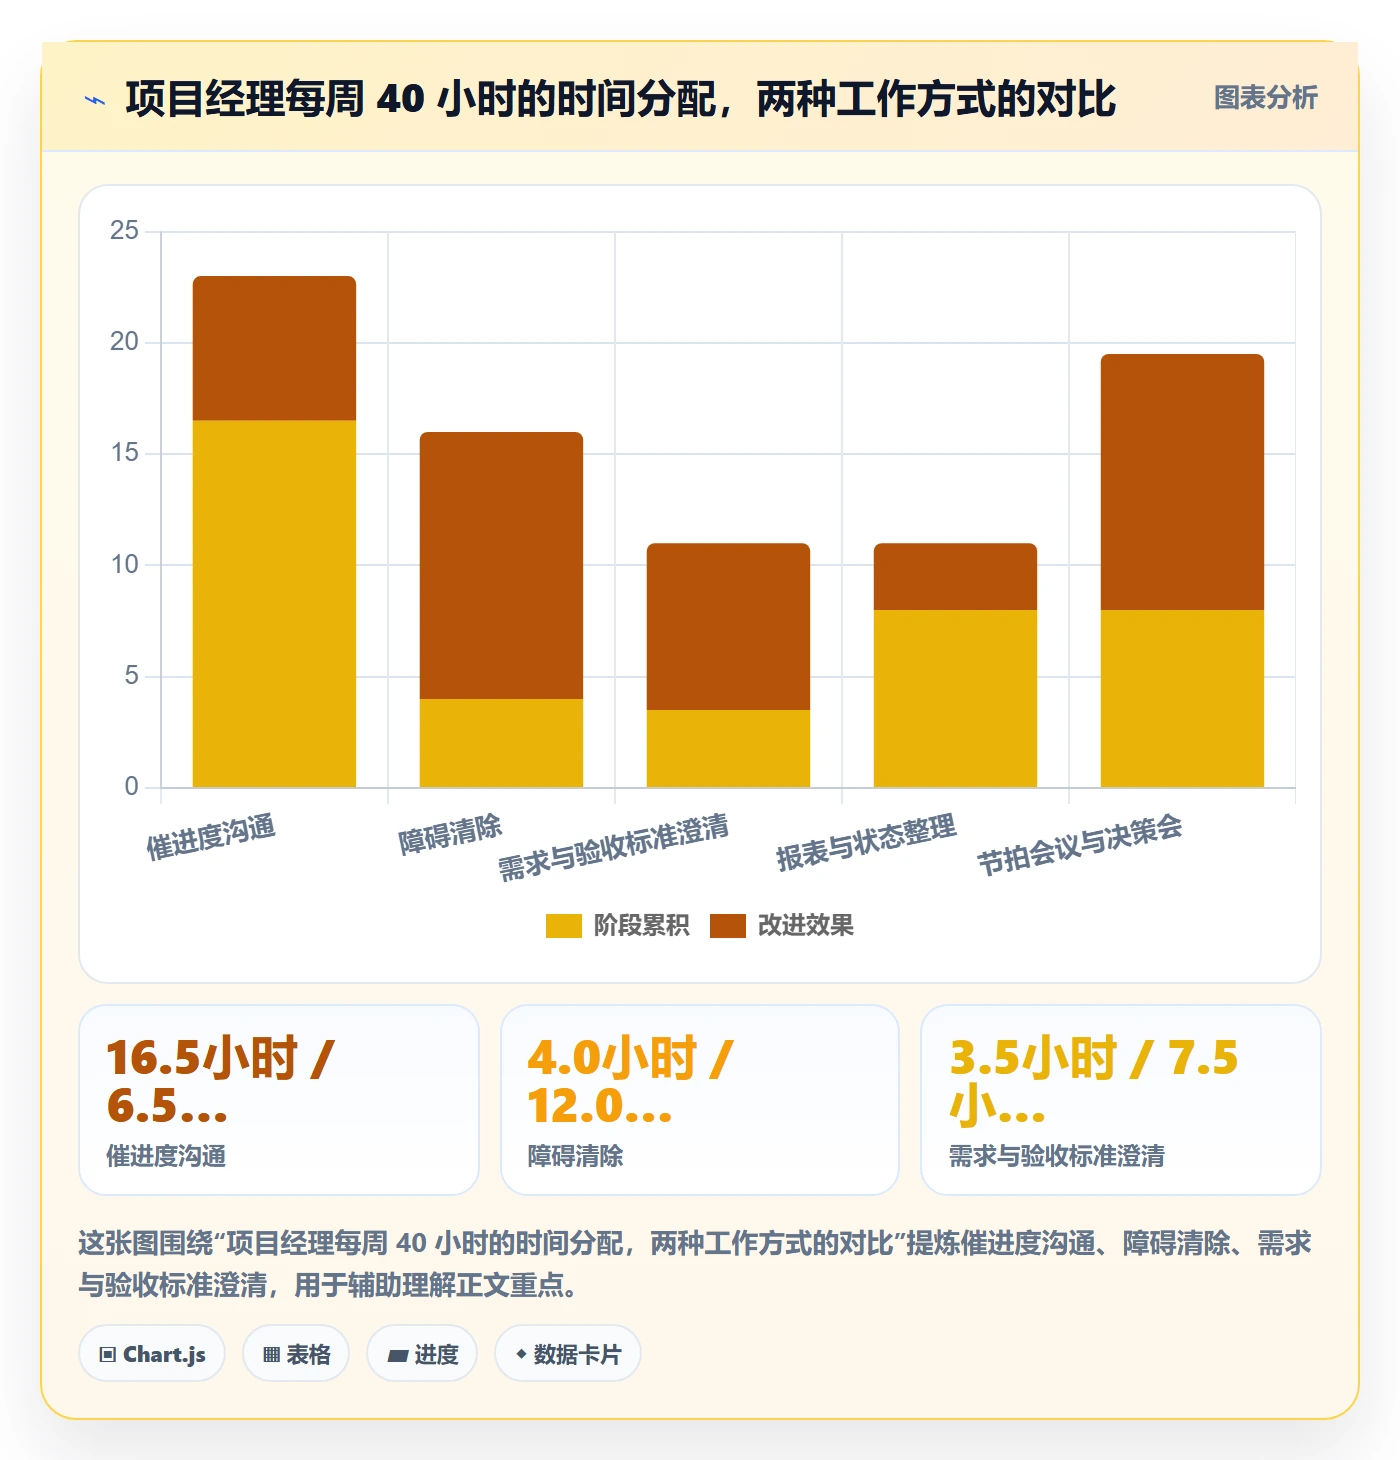Image resolution: width=1400 pixels, height=1460 pixels.
Task: Click the 3.5小时 / 7.5 小… card value
Action: pyautogui.click(x=1094, y=1081)
